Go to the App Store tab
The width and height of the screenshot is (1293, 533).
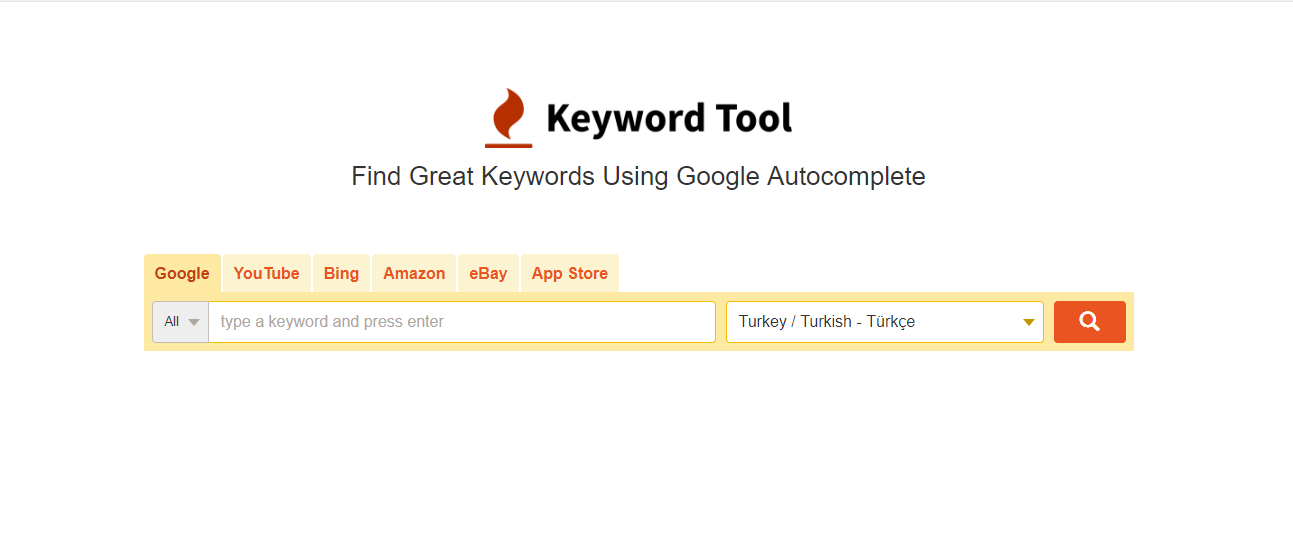[570, 273]
